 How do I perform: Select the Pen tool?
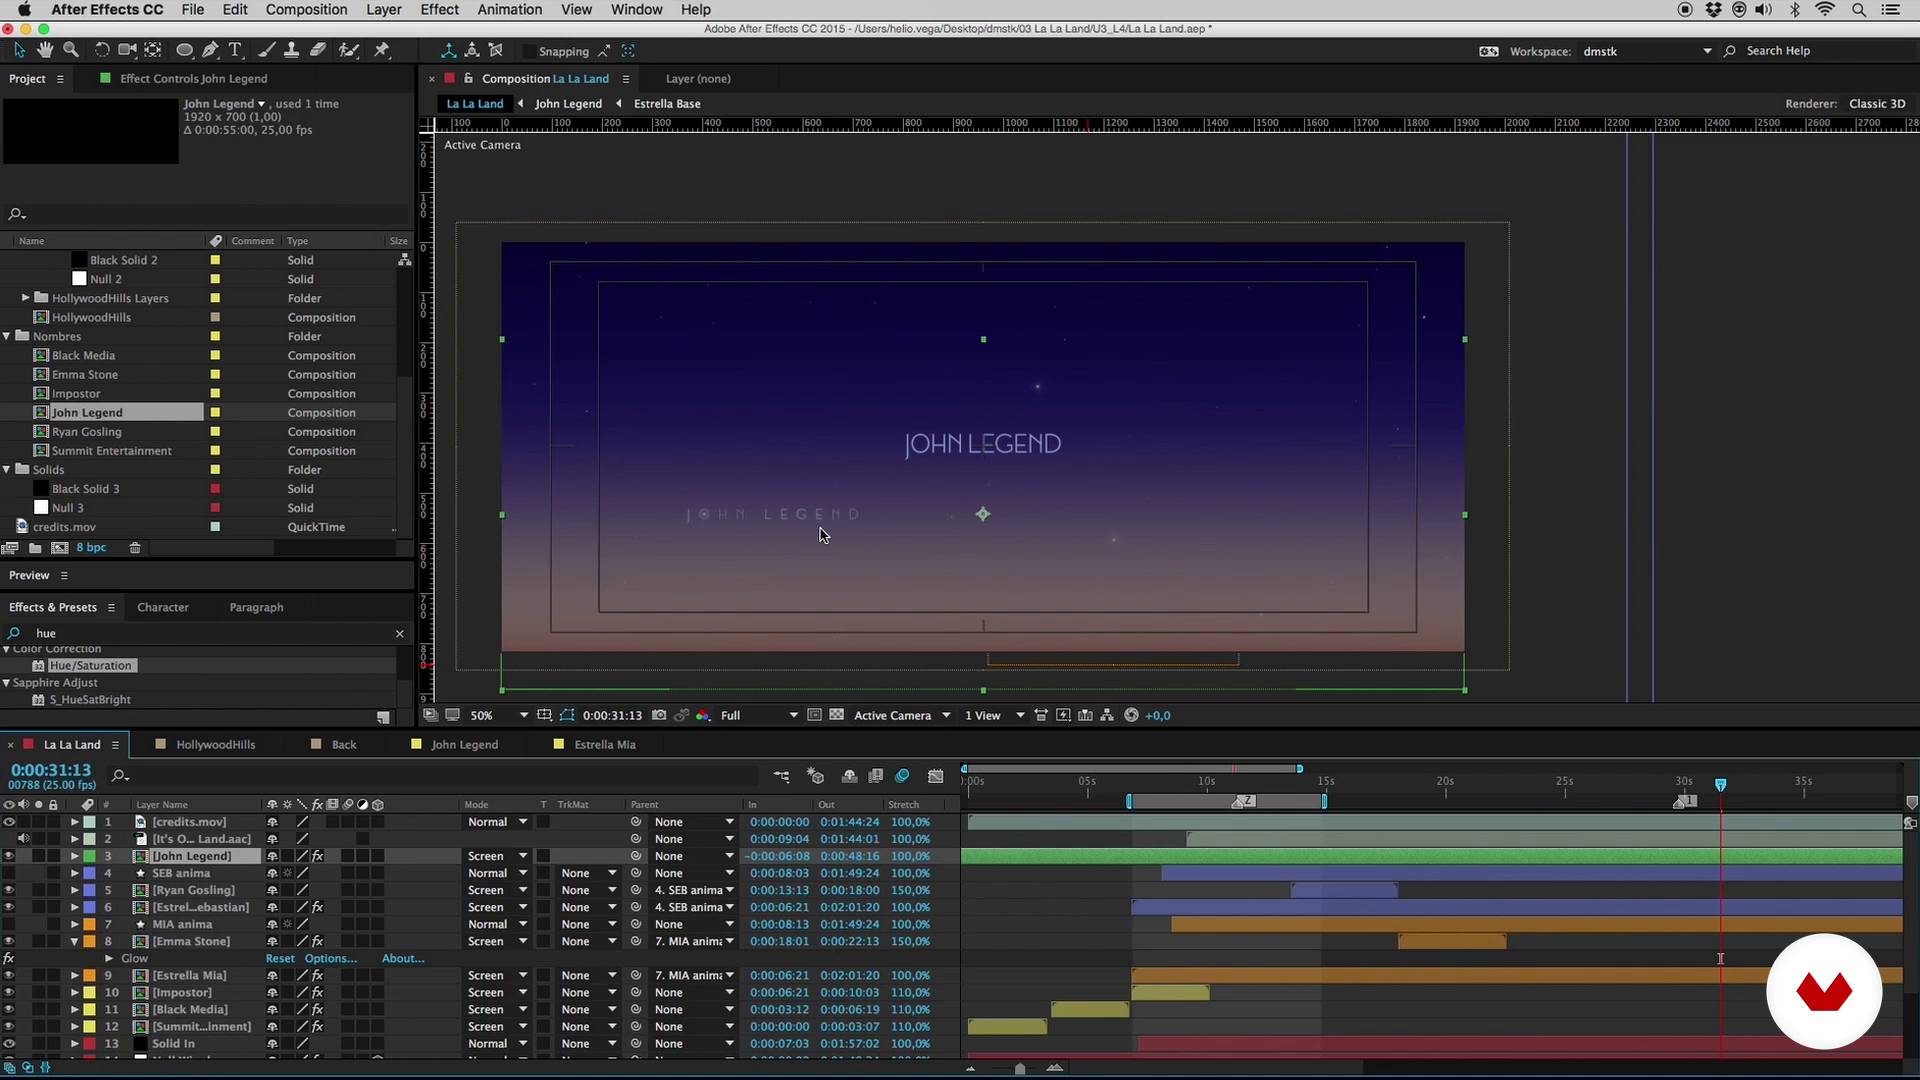(x=210, y=50)
